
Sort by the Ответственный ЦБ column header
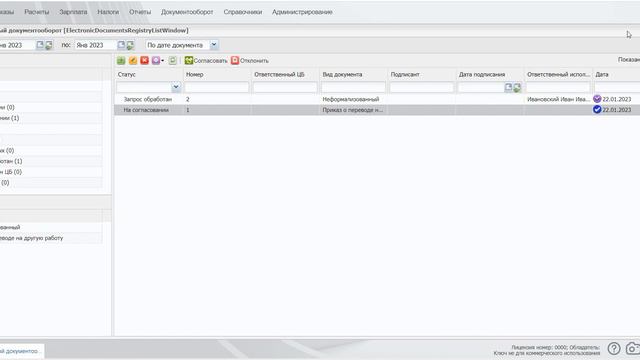pos(285,74)
